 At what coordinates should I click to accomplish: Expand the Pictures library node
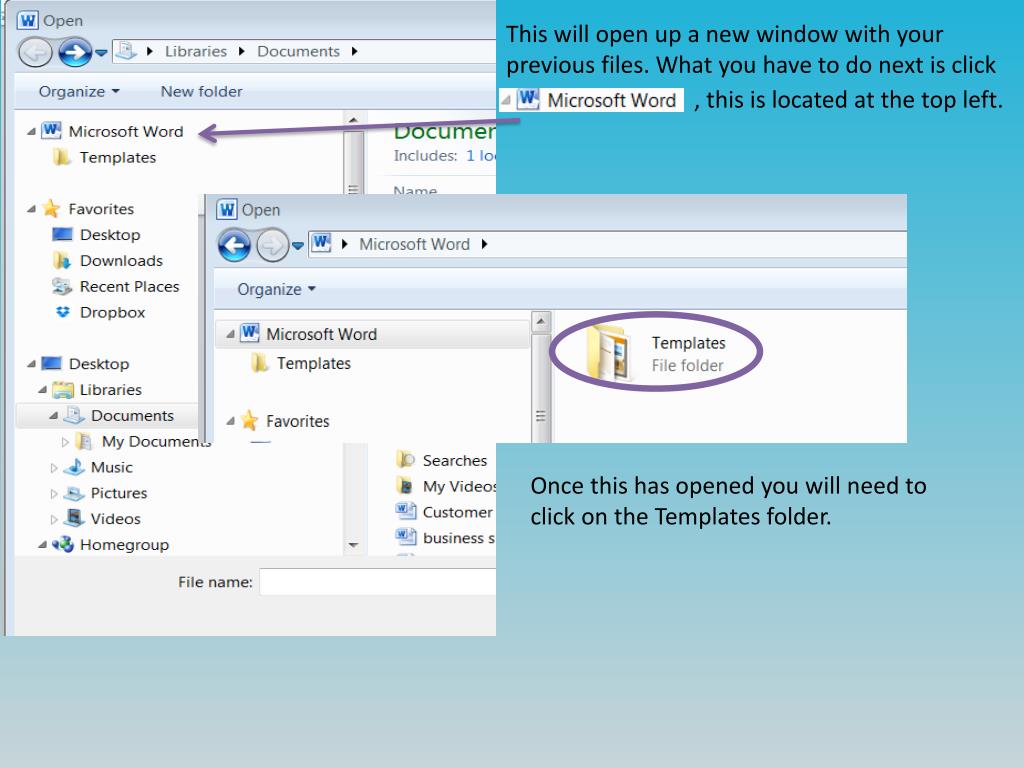(x=54, y=494)
